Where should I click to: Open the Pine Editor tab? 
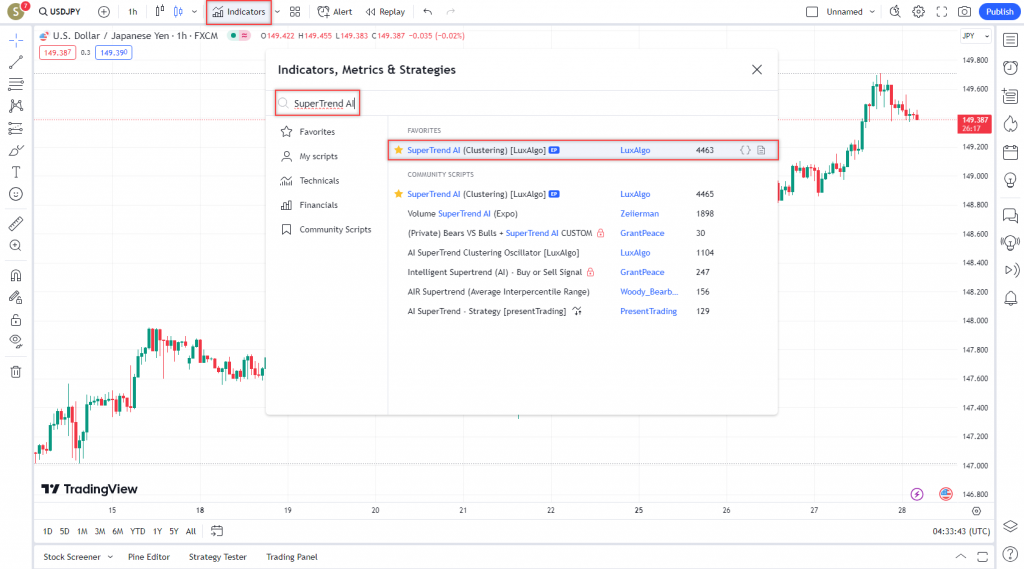pos(149,557)
